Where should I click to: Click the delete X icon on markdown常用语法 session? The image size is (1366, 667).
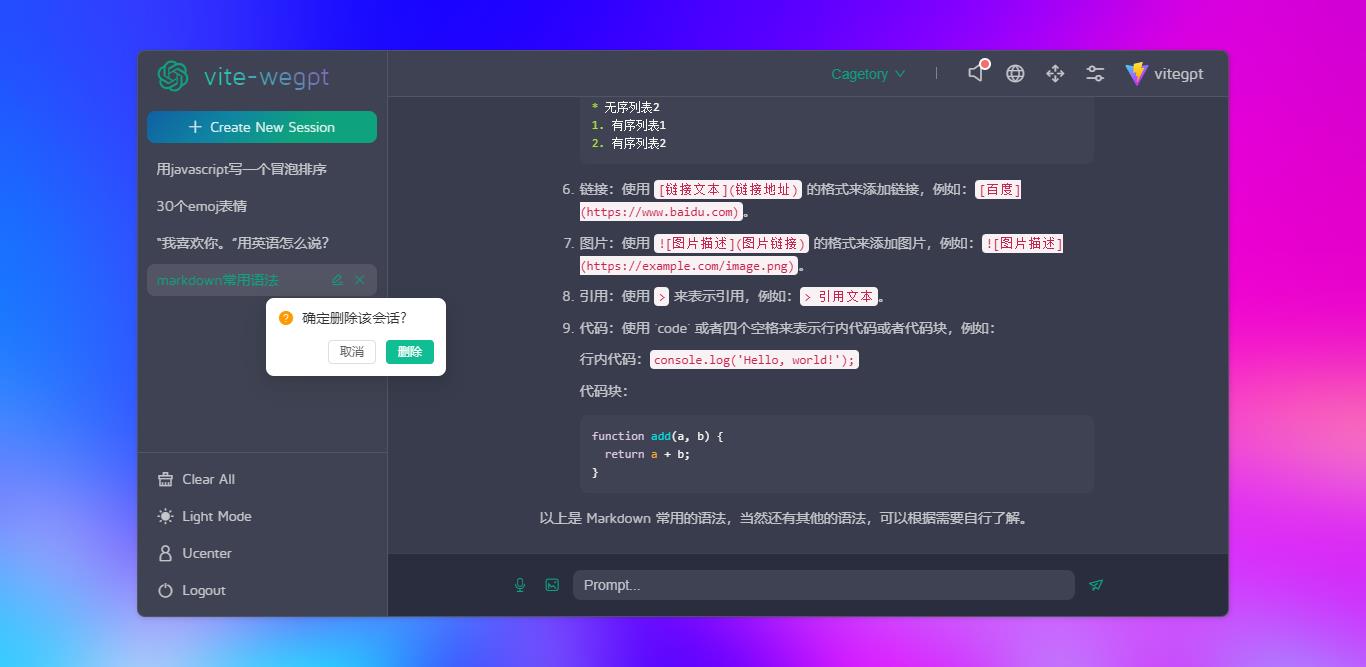pos(359,280)
